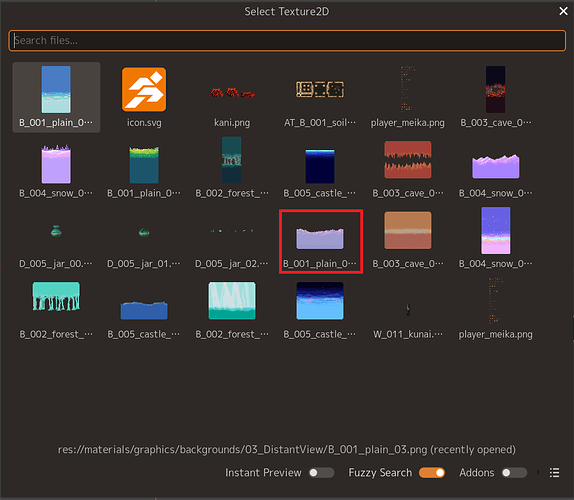Pick the red-outlined B_001_plain purple thumbnail
Image resolution: width=574 pixels, height=500 pixels.
coord(321,241)
